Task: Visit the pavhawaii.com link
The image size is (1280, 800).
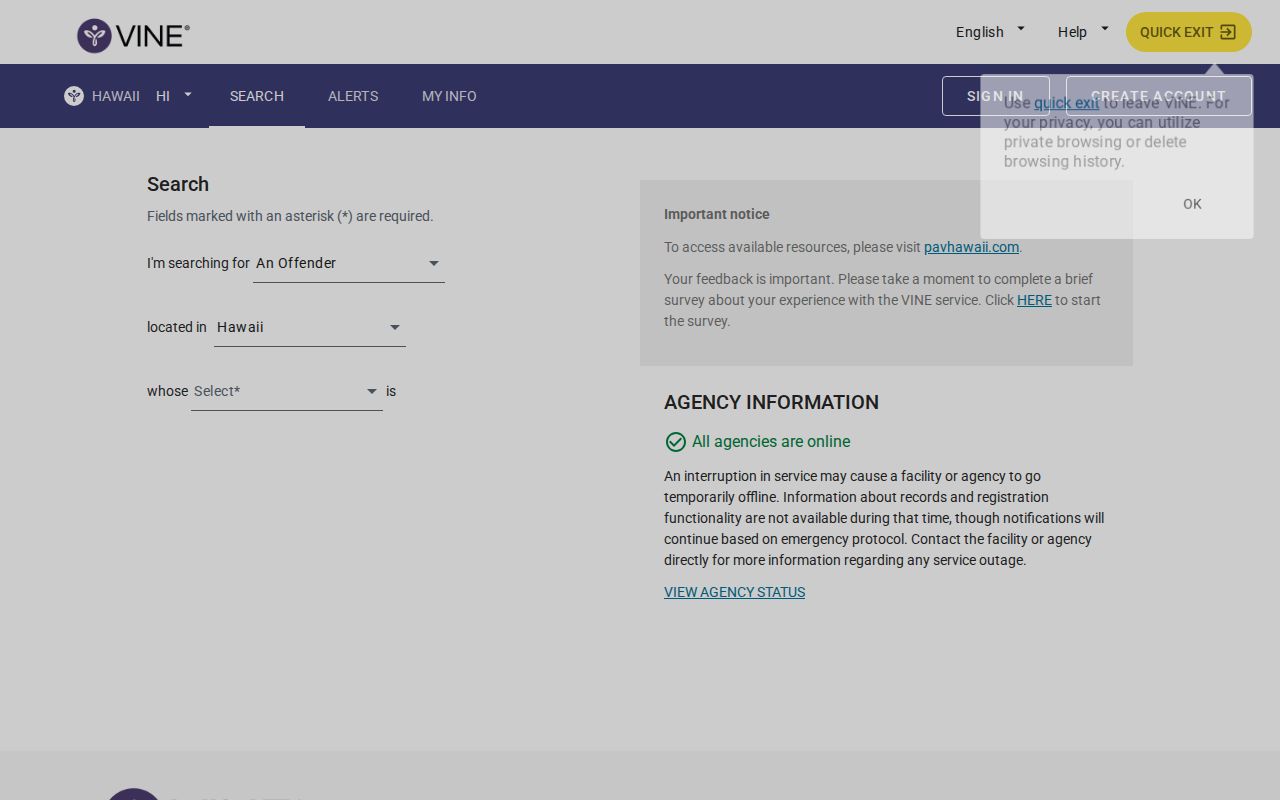Action: pyautogui.click(x=971, y=247)
